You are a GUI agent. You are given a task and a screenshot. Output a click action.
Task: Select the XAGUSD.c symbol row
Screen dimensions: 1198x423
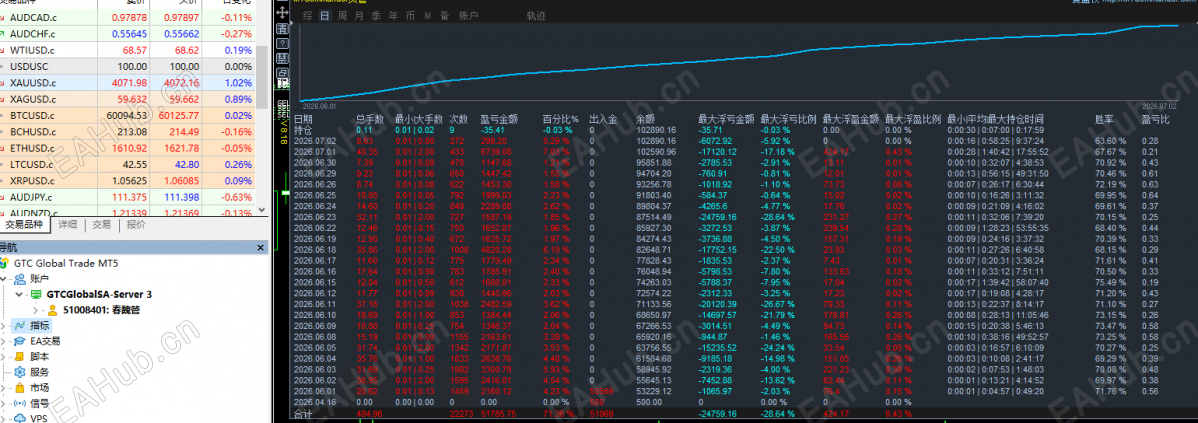coord(128,99)
